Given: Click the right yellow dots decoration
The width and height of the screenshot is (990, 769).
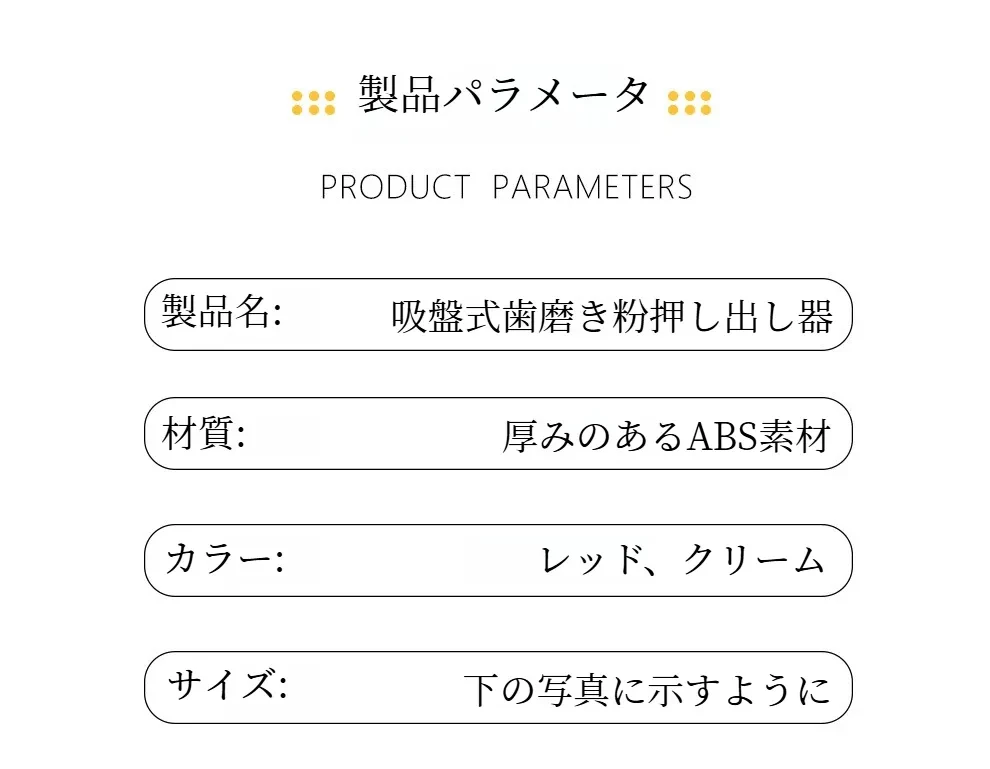Looking at the screenshot, I should (x=689, y=103).
